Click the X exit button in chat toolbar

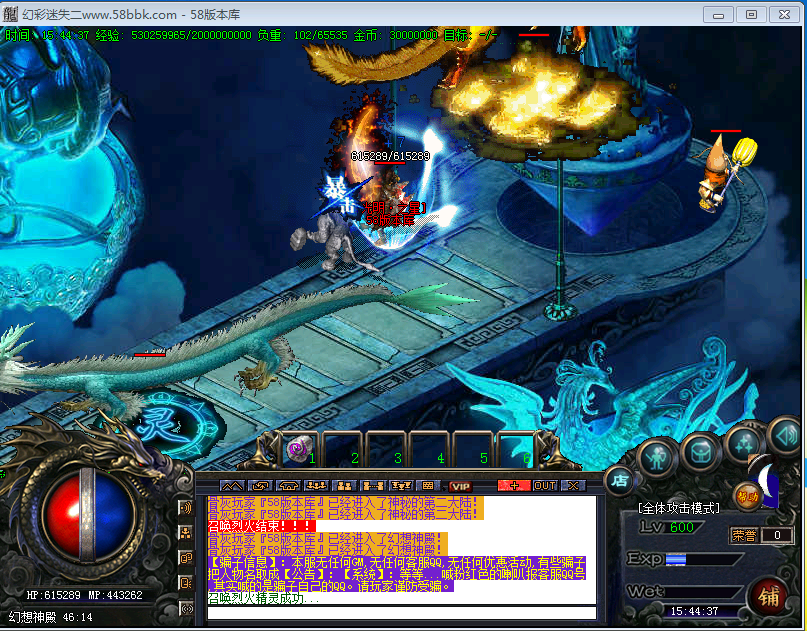pyautogui.click(x=573, y=486)
